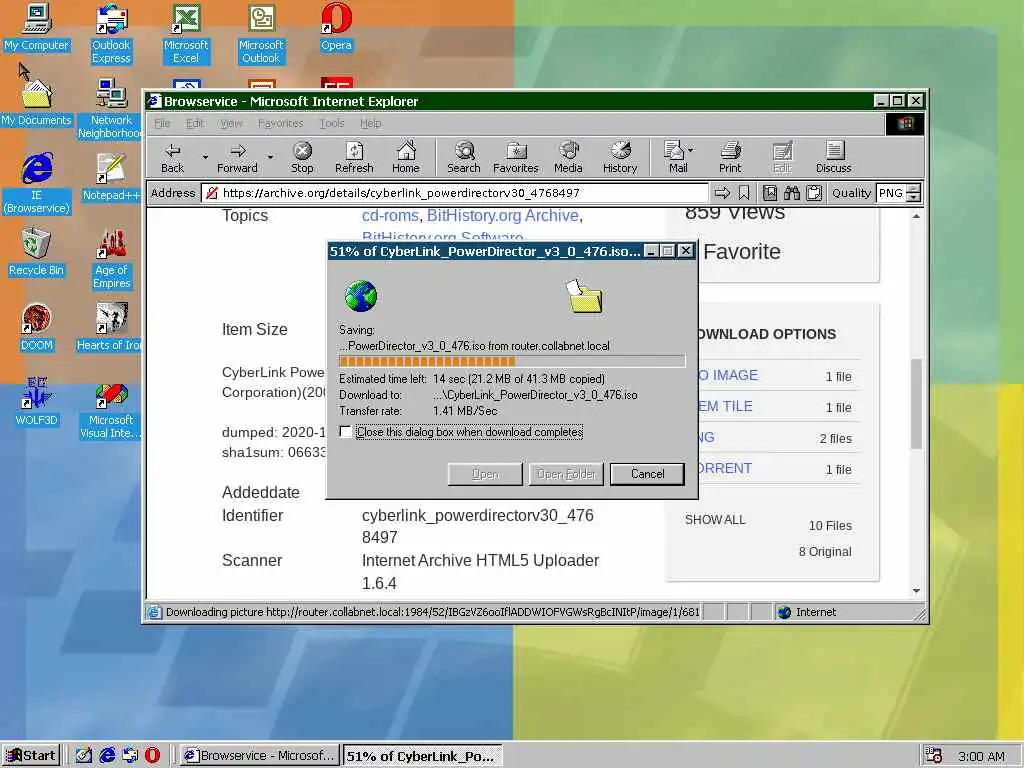Open My Documents desktop icon
The width and height of the screenshot is (1024, 768).
tap(36, 103)
